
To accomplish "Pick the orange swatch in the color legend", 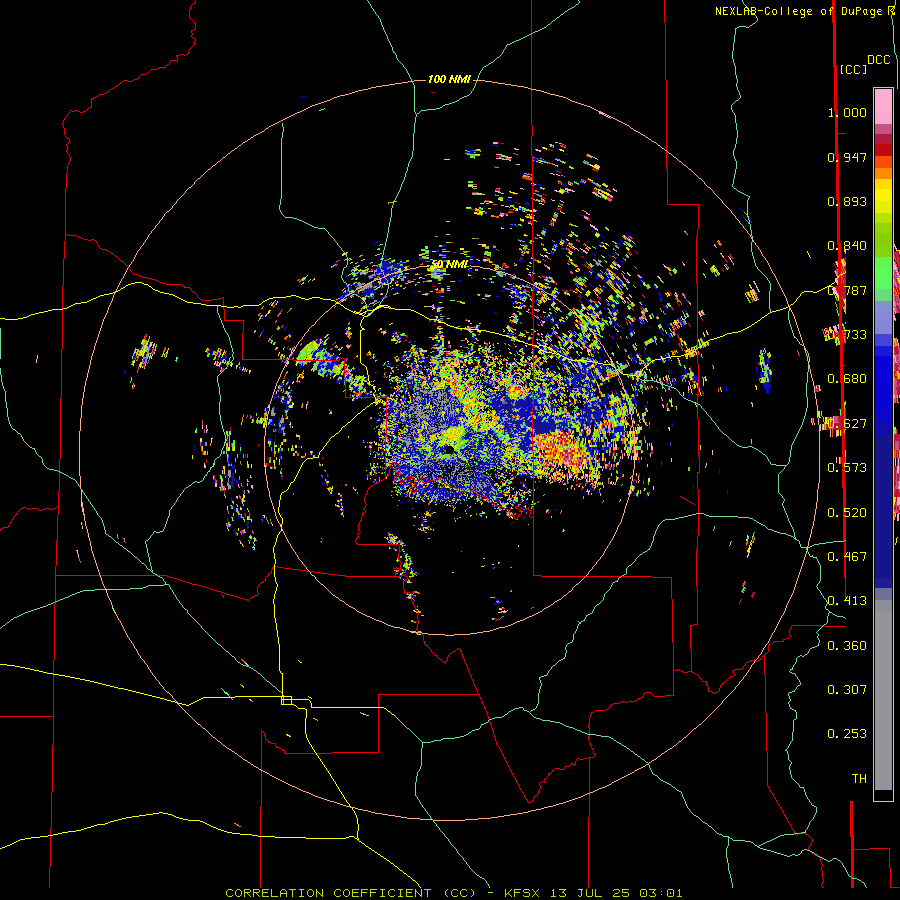I will [x=883, y=173].
